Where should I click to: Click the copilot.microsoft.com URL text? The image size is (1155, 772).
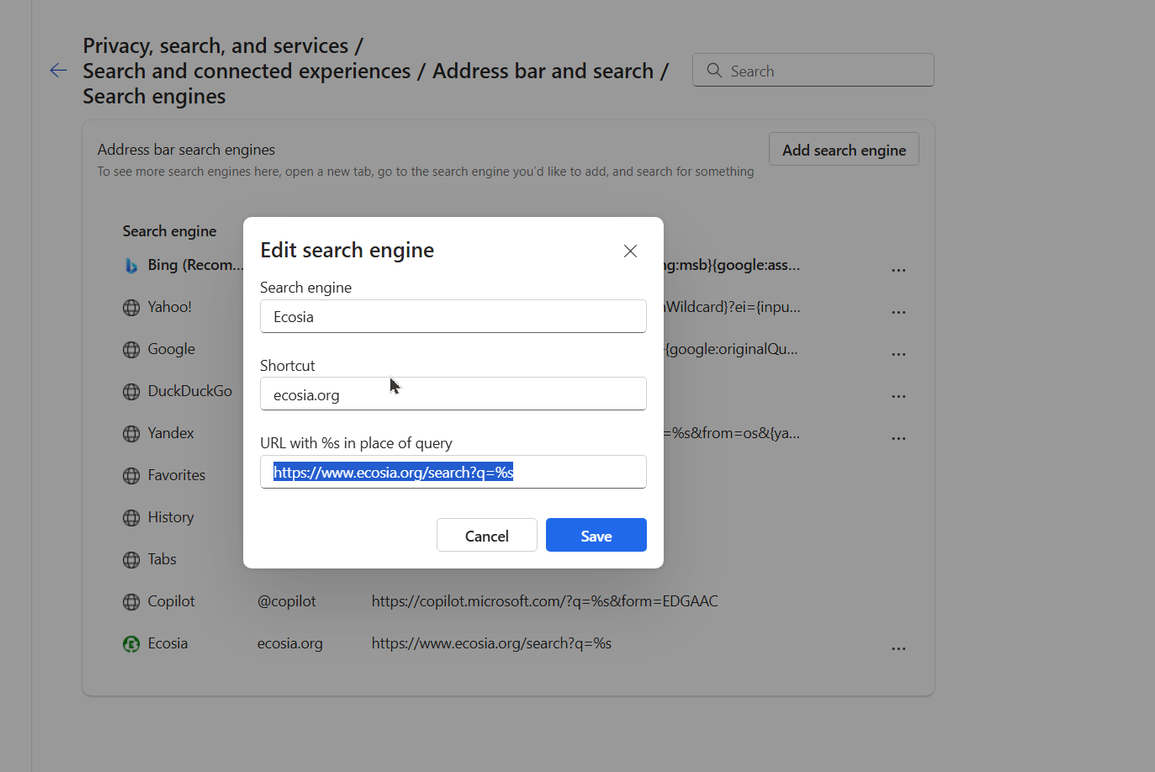(x=544, y=600)
